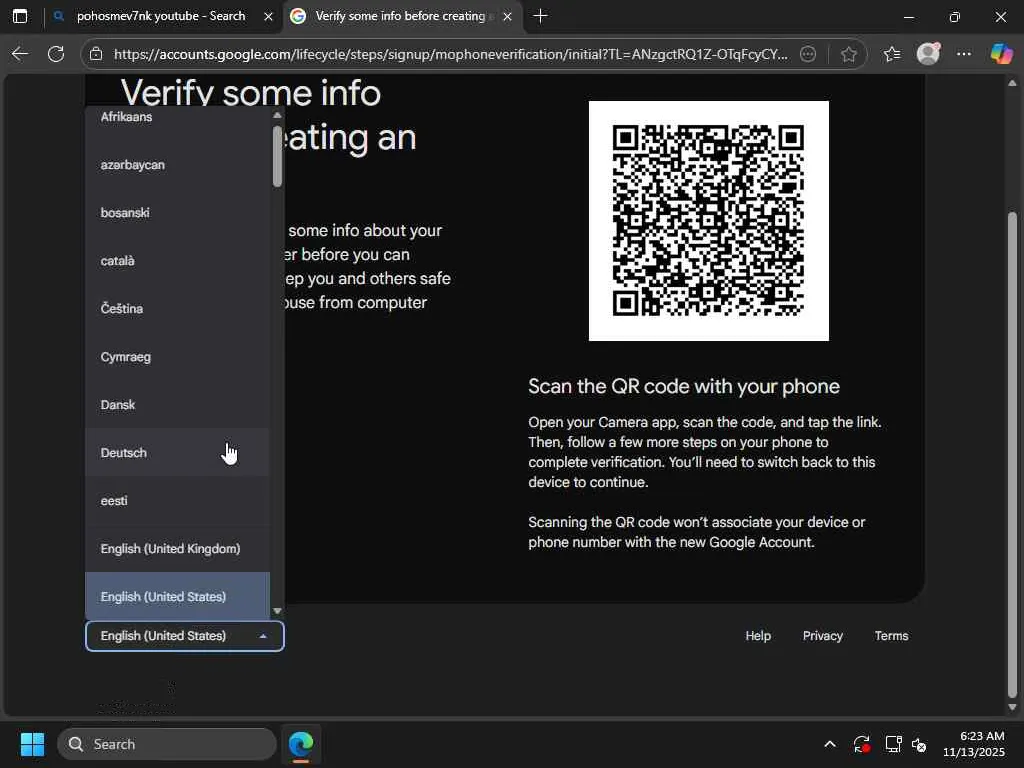Open the muted volume tray icon
This screenshot has height=768, width=1024.
[x=919, y=744]
